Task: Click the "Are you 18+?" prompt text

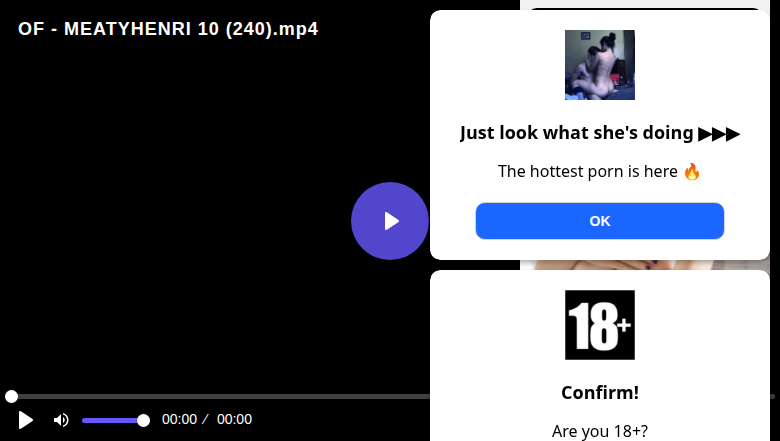Action: (599, 431)
